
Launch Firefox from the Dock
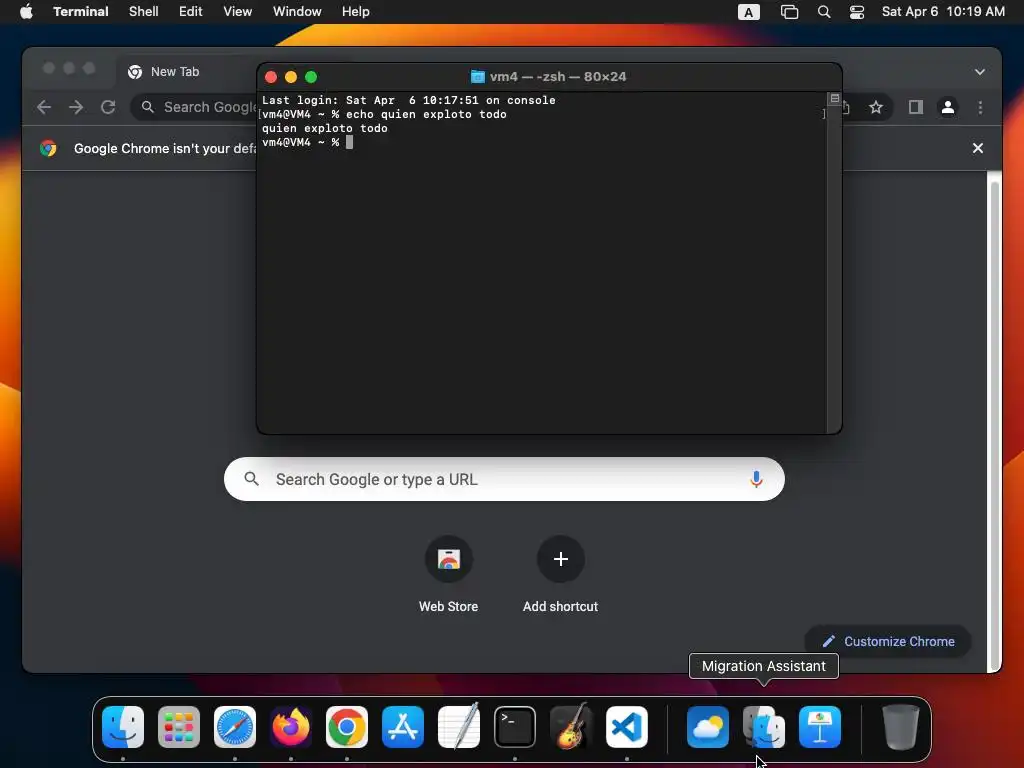[x=291, y=727]
